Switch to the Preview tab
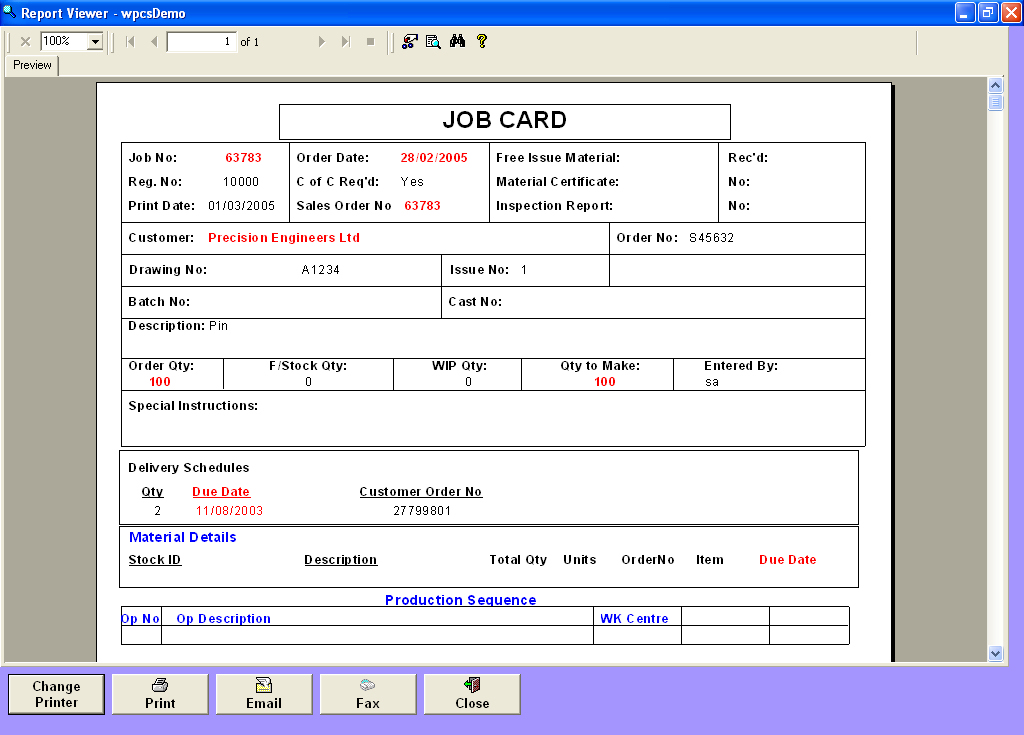 pos(31,64)
